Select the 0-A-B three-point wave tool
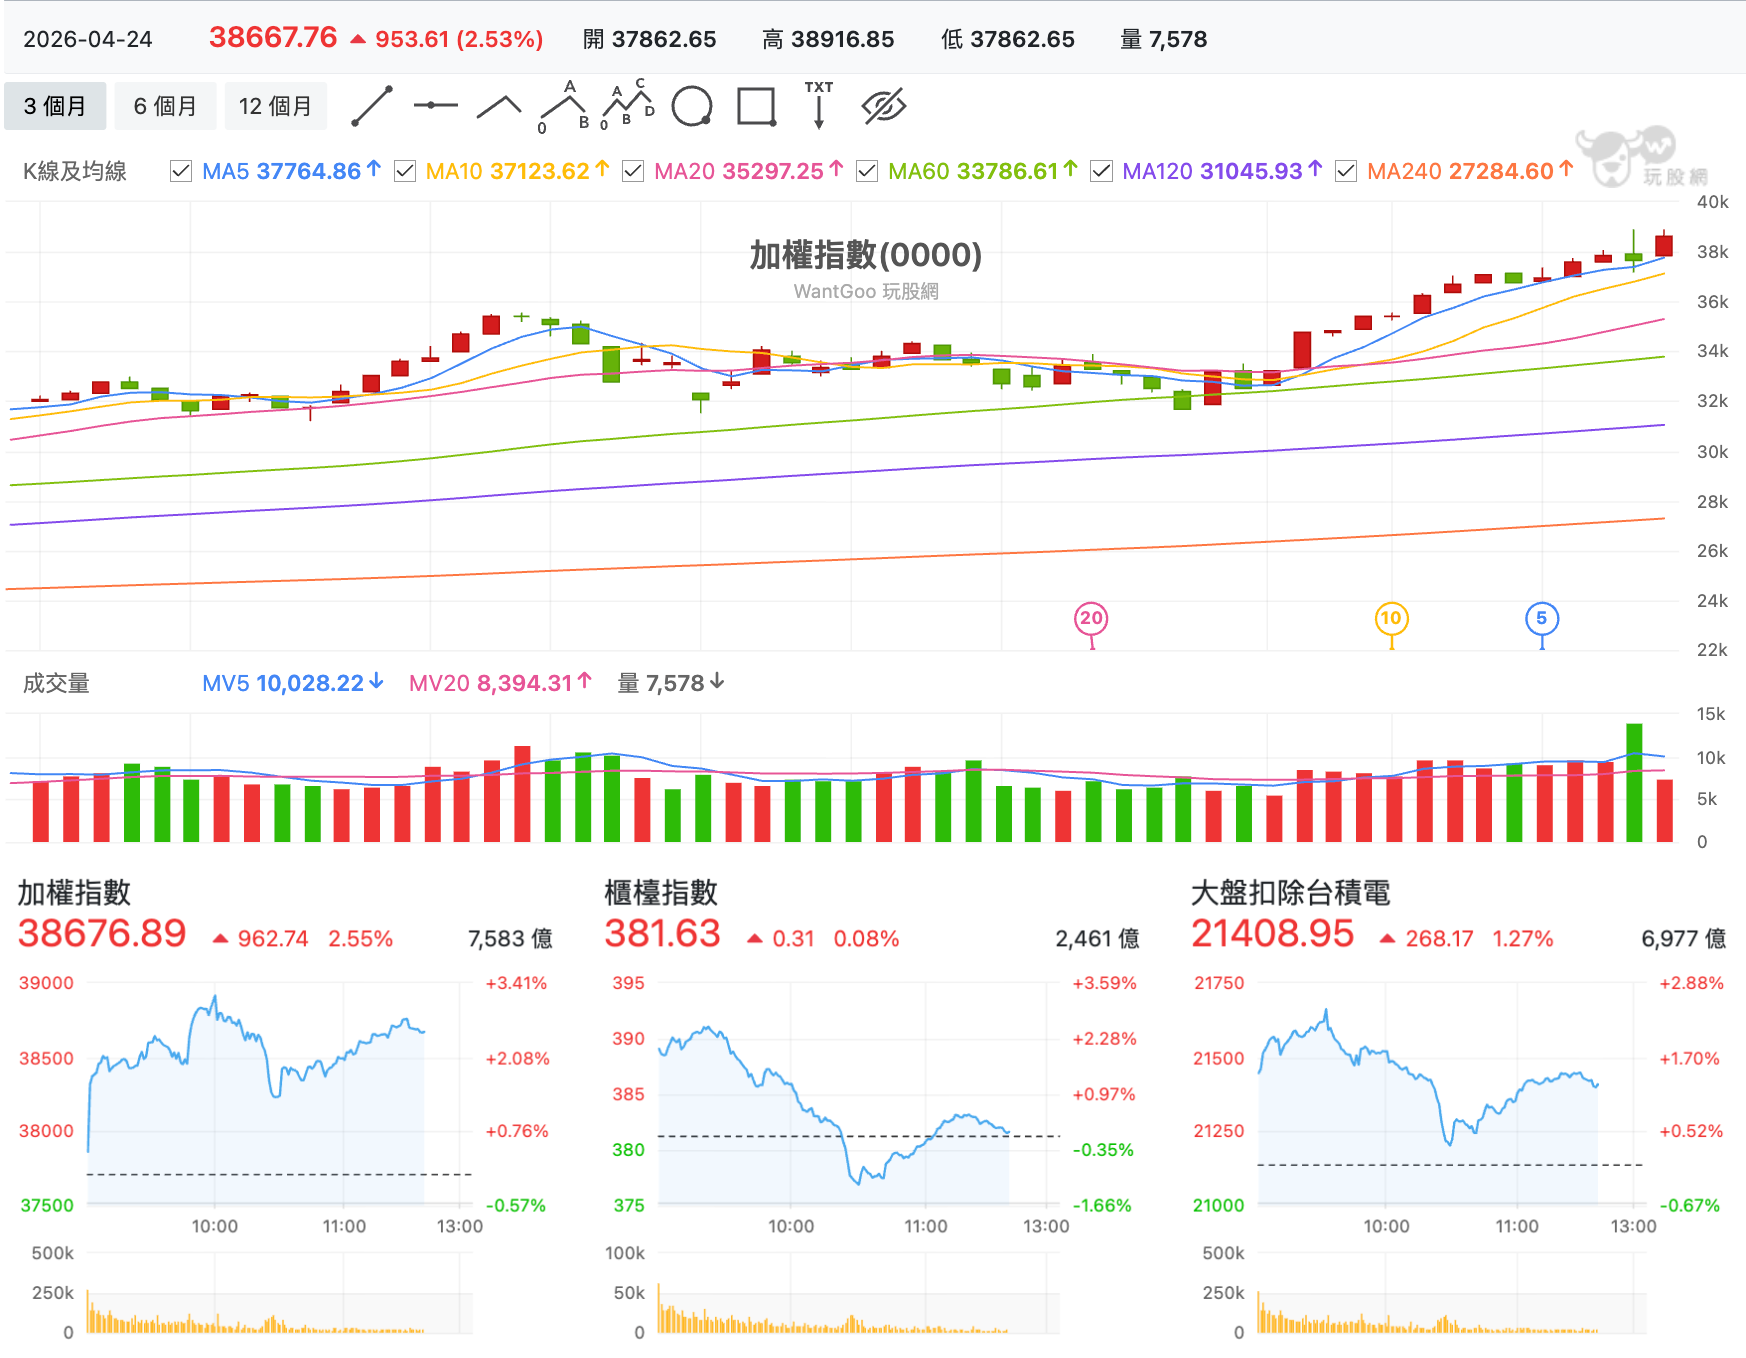The width and height of the screenshot is (1746, 1358). (x=563, y=106)
